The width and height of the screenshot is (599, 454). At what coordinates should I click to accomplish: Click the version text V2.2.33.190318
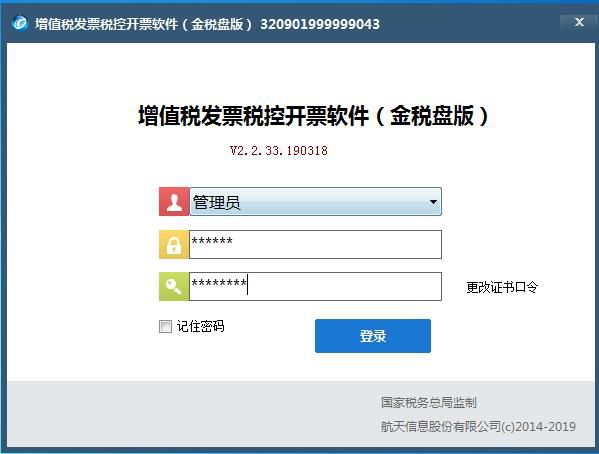pos(278,151)
